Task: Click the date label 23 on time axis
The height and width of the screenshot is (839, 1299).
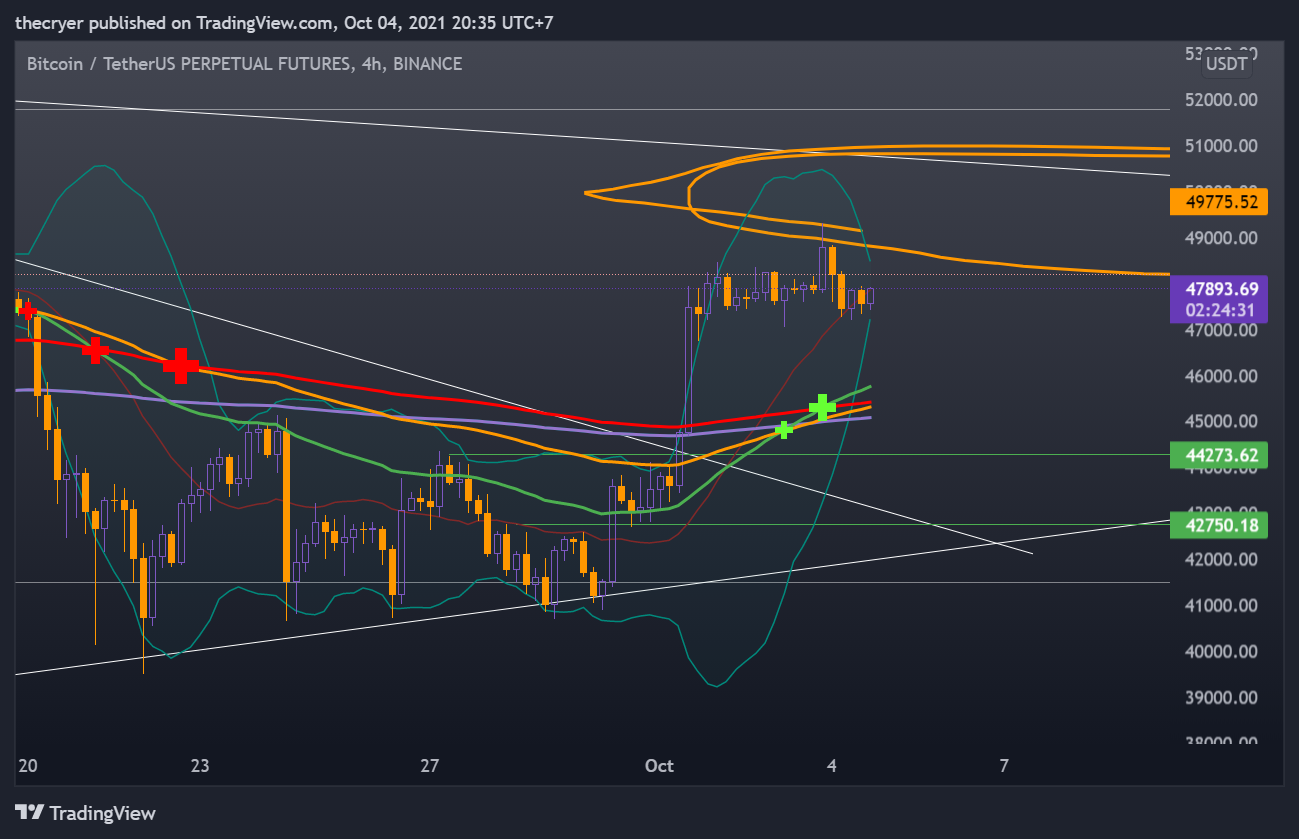Action: [200, 767]
